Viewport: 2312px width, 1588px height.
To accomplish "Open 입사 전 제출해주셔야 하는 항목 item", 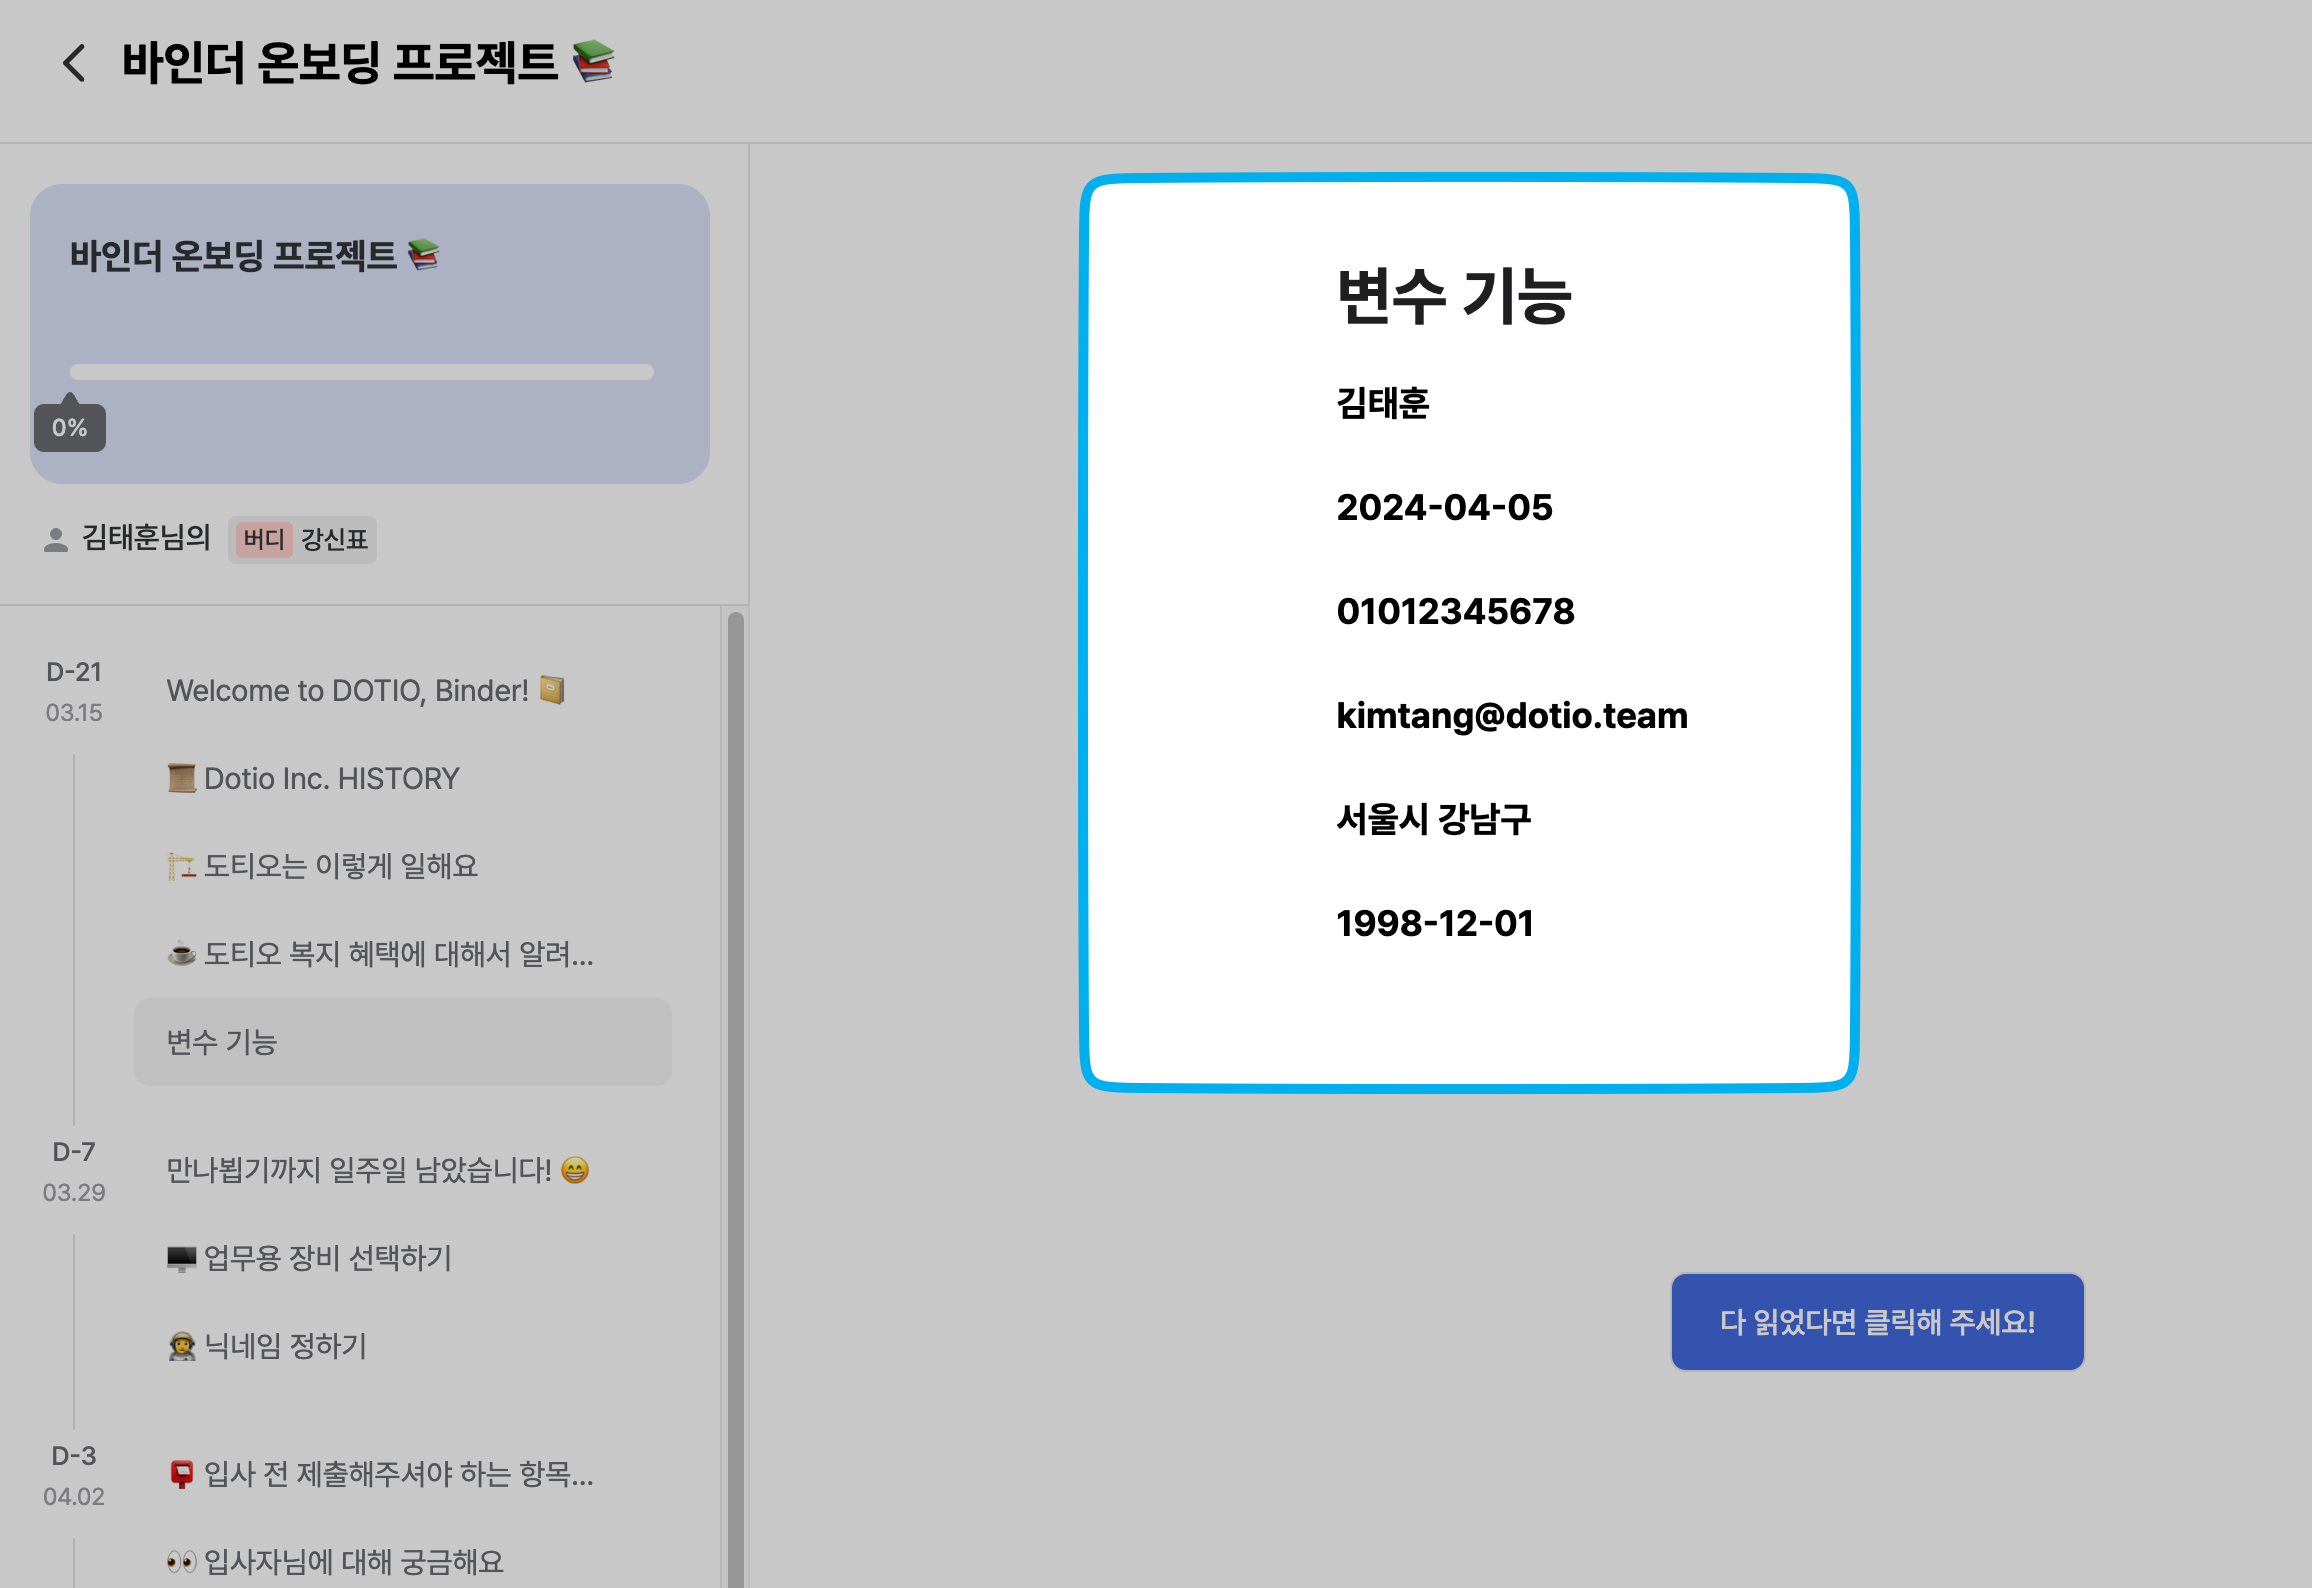I will click(380, 1474).
